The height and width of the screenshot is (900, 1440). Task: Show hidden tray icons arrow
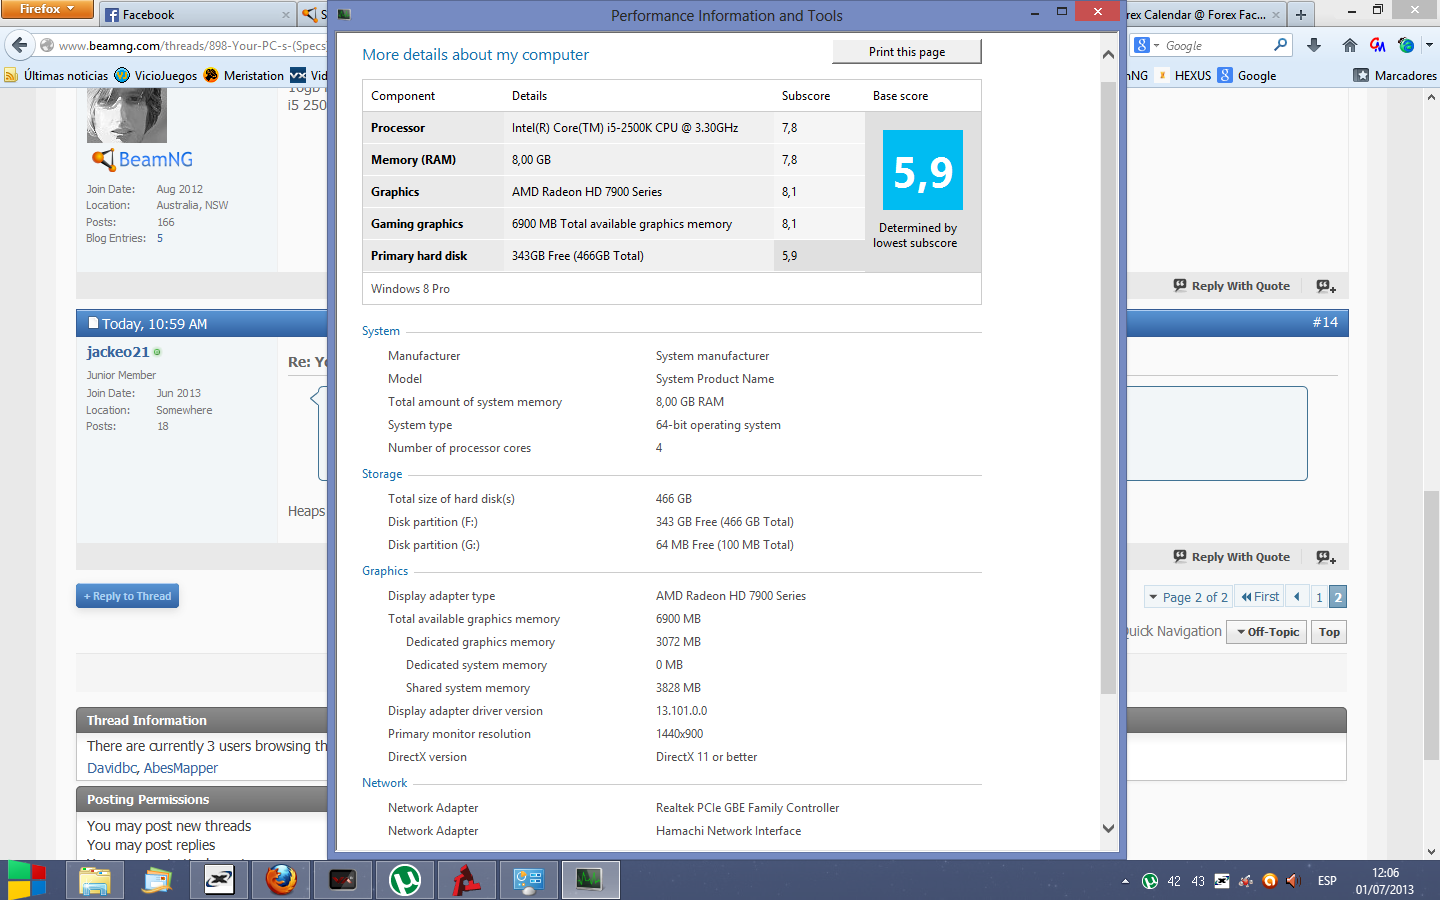click(x=1125, y=881)
